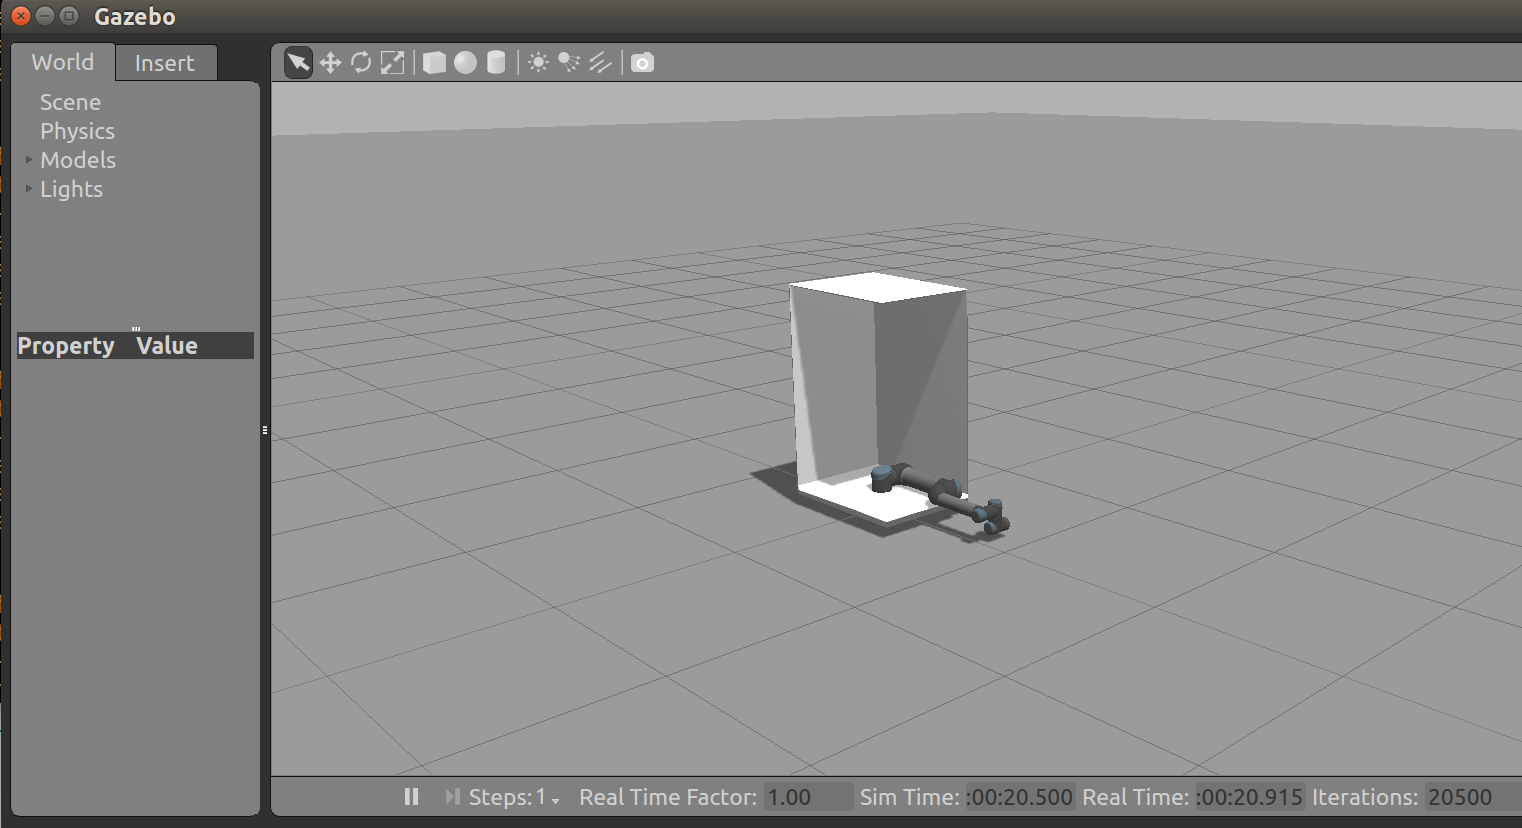Expand the Models tree item

click(x=28, y=160)
